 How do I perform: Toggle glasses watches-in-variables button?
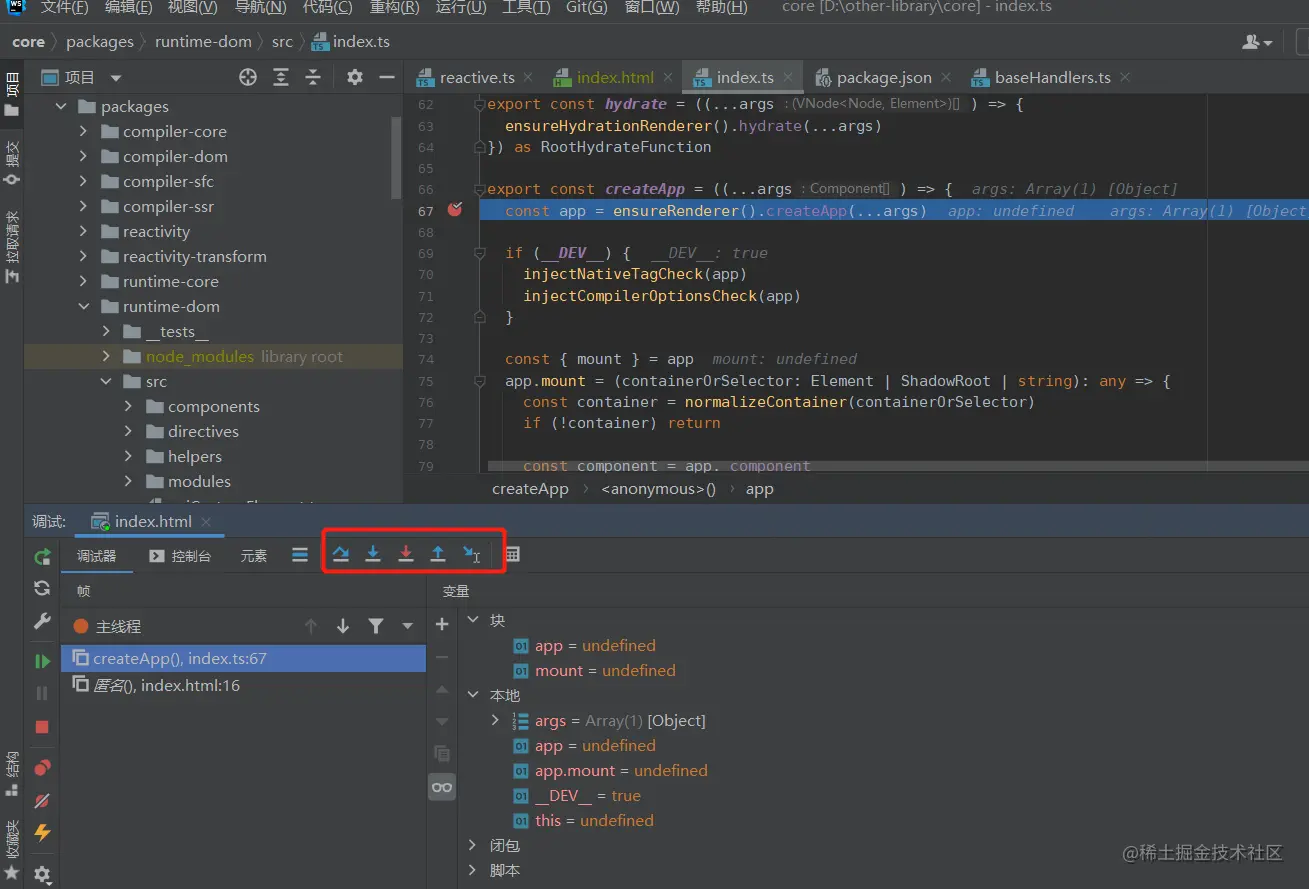(x=442, y=787)
